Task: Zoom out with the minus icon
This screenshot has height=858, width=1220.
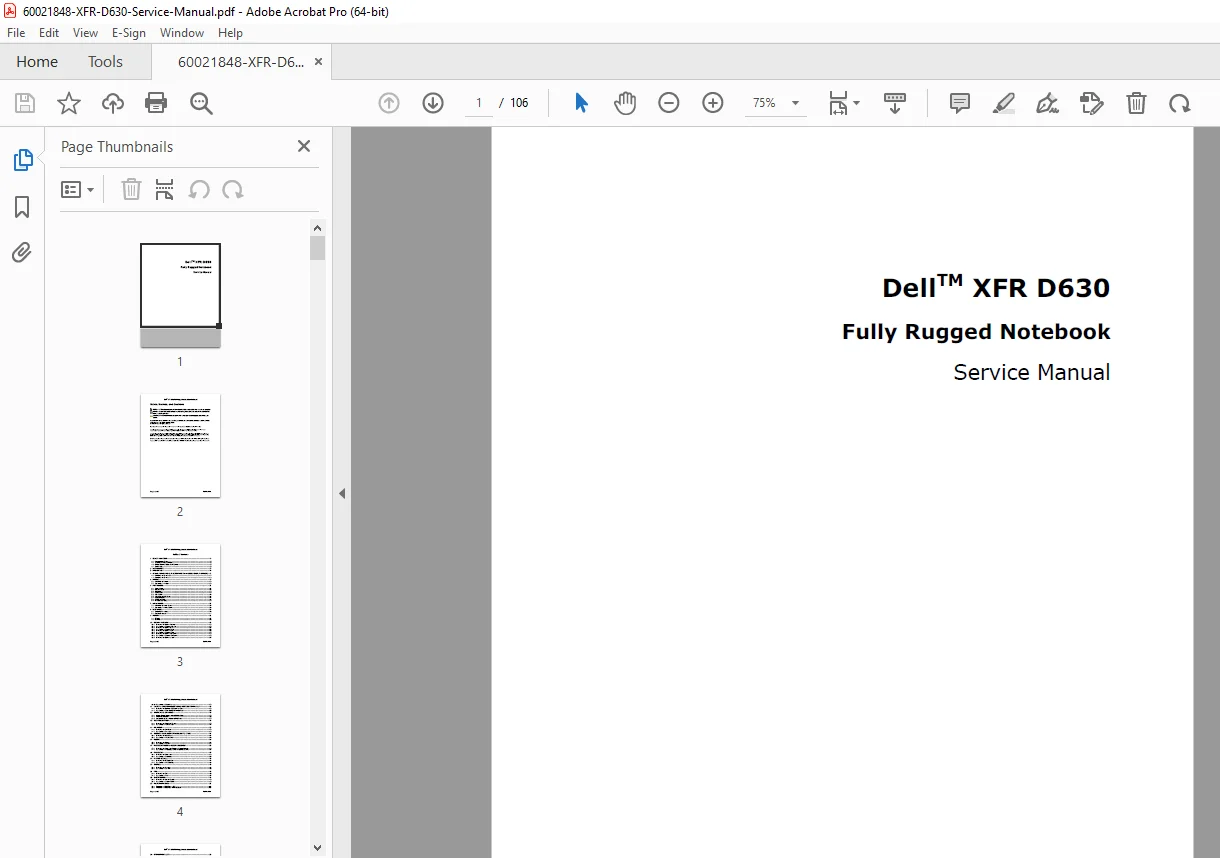Action: pyautogui.click(x=669, y=103)
